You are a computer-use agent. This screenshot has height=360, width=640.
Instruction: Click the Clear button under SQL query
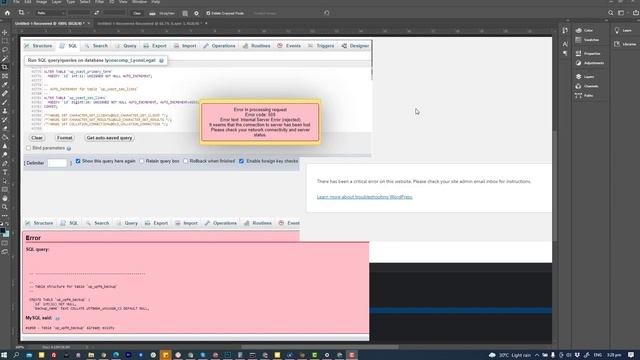coord(37,138)
